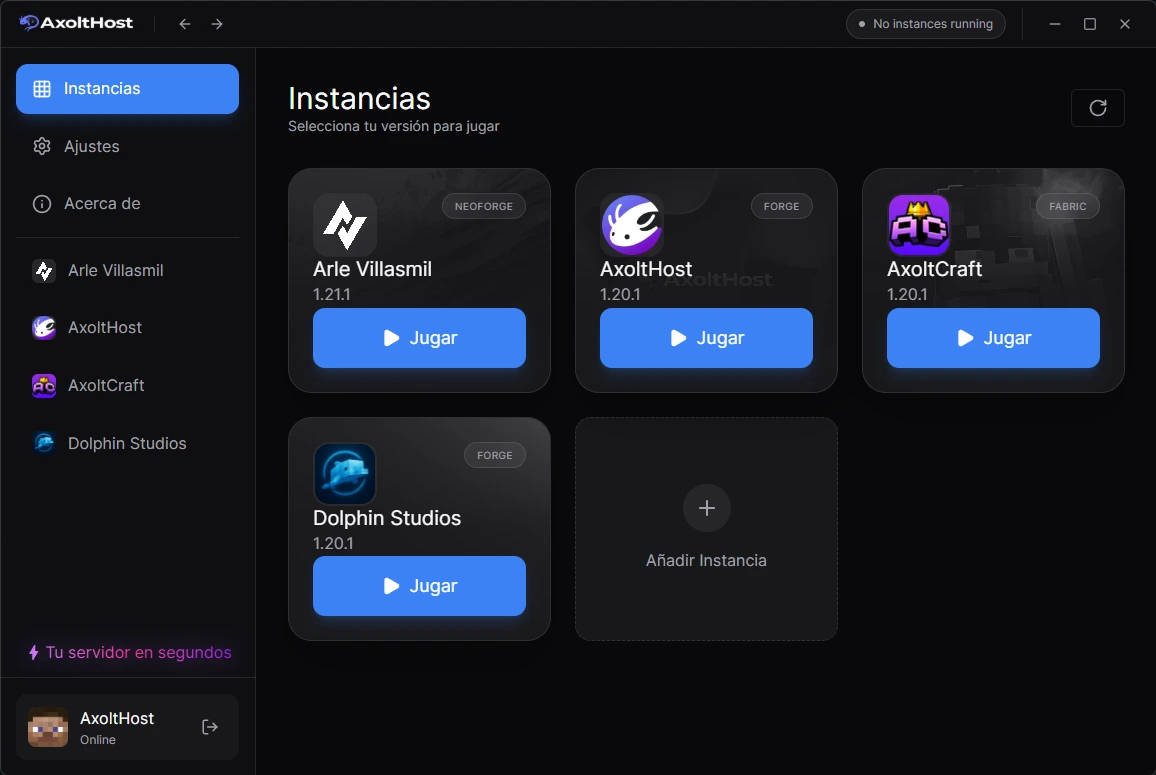The height and width of the screenshot is (775, 1156).
Task: Click the Arle Villasmil icon in the sidebar
Action: [x=44, y=270]
